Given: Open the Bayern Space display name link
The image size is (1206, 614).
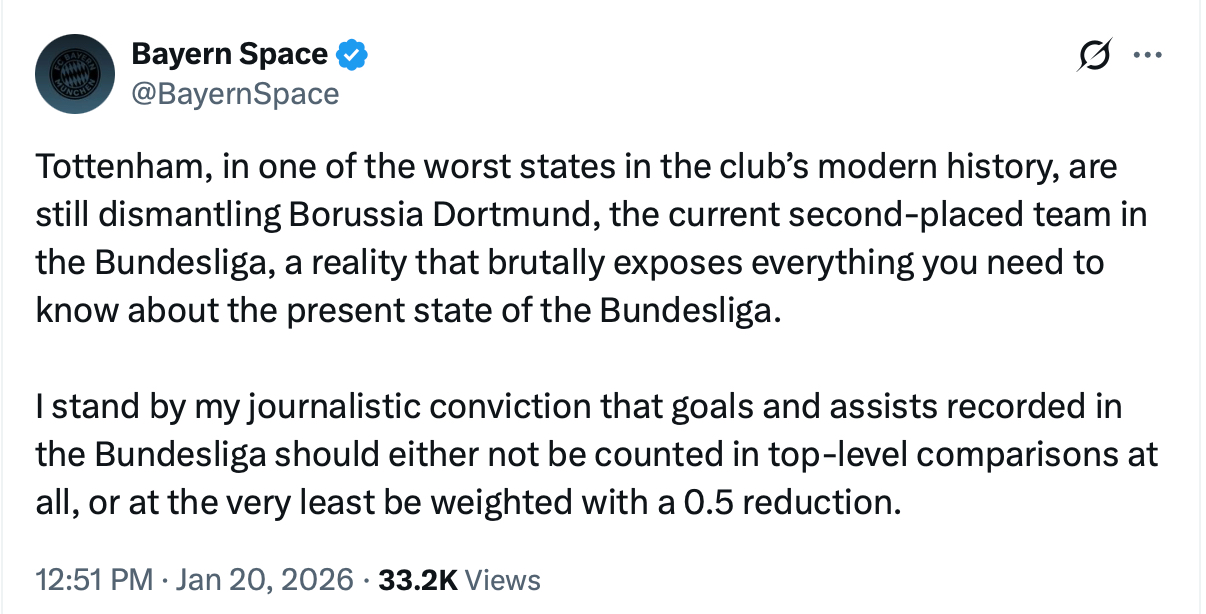Looking at the screenshot, I should tap(229, 55).
